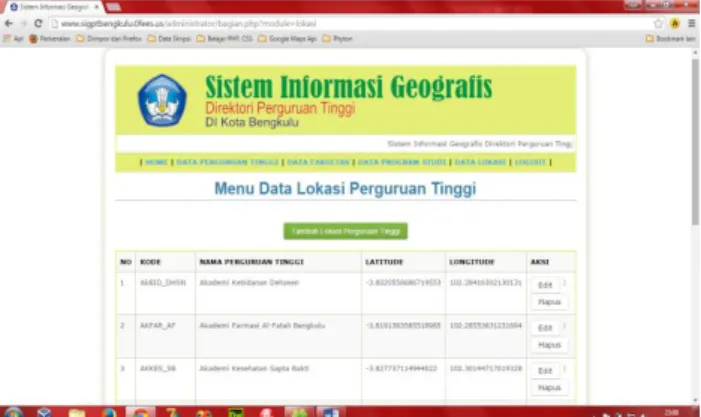The width and height of the screenshot is (701, 417).
Task: Open the Apl apps bookmark shortcut
Action: pyautogui.click(x=13, y=39)
